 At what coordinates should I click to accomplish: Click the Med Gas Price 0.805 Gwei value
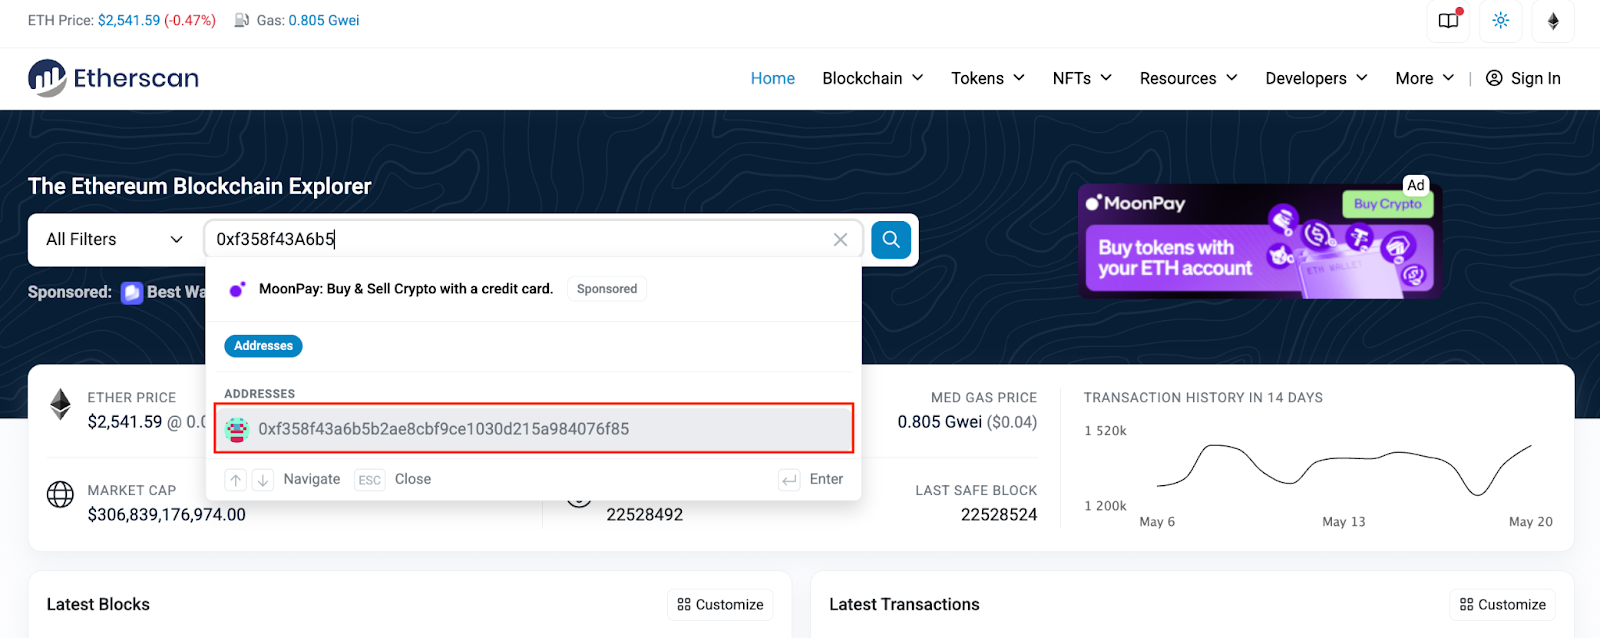click(940, 422)
